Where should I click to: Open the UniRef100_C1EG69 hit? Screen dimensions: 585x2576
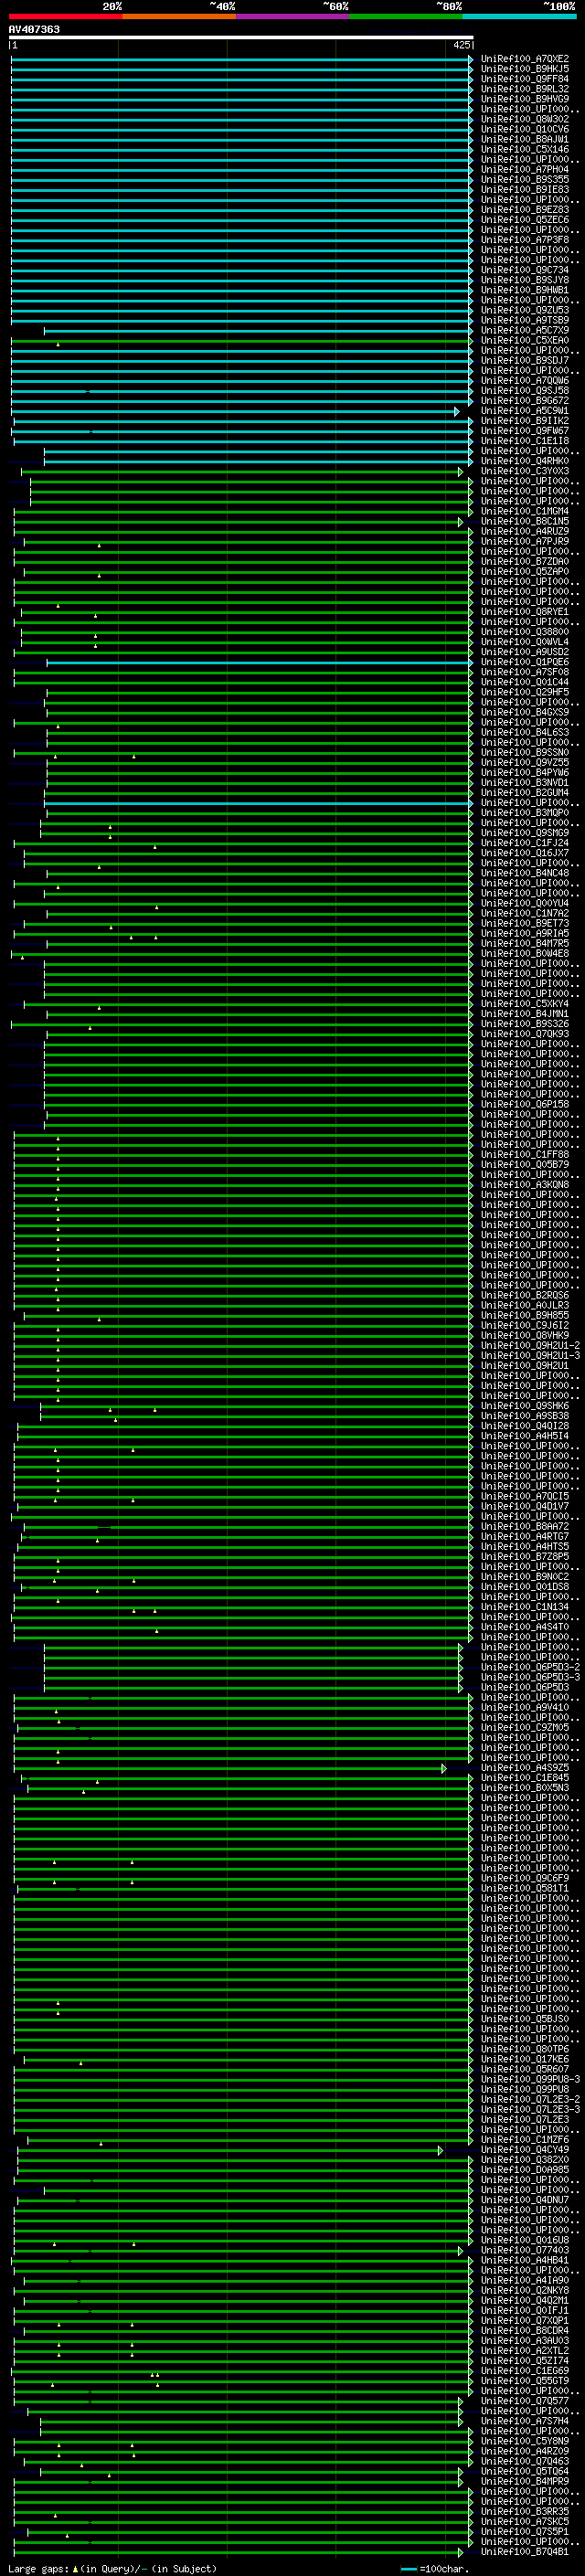(x=525, y=2370)
